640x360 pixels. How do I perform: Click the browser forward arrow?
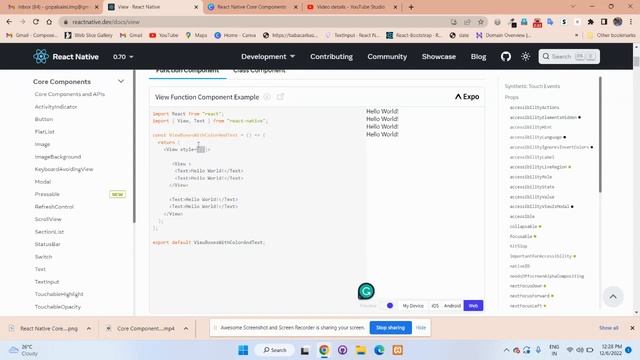(x=22, y=22)
